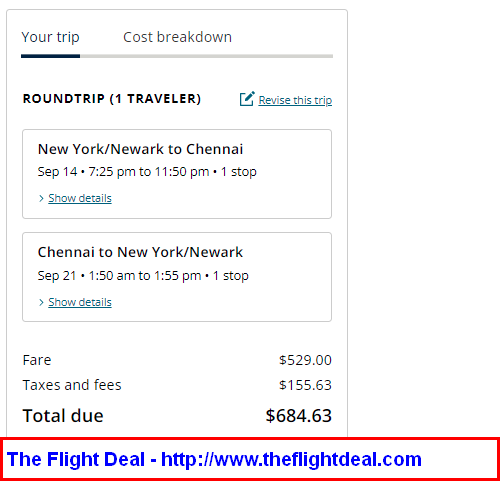The image size is (500, 481).
Task: Select the Sep 21 return time line
Action: pos(143,276)
